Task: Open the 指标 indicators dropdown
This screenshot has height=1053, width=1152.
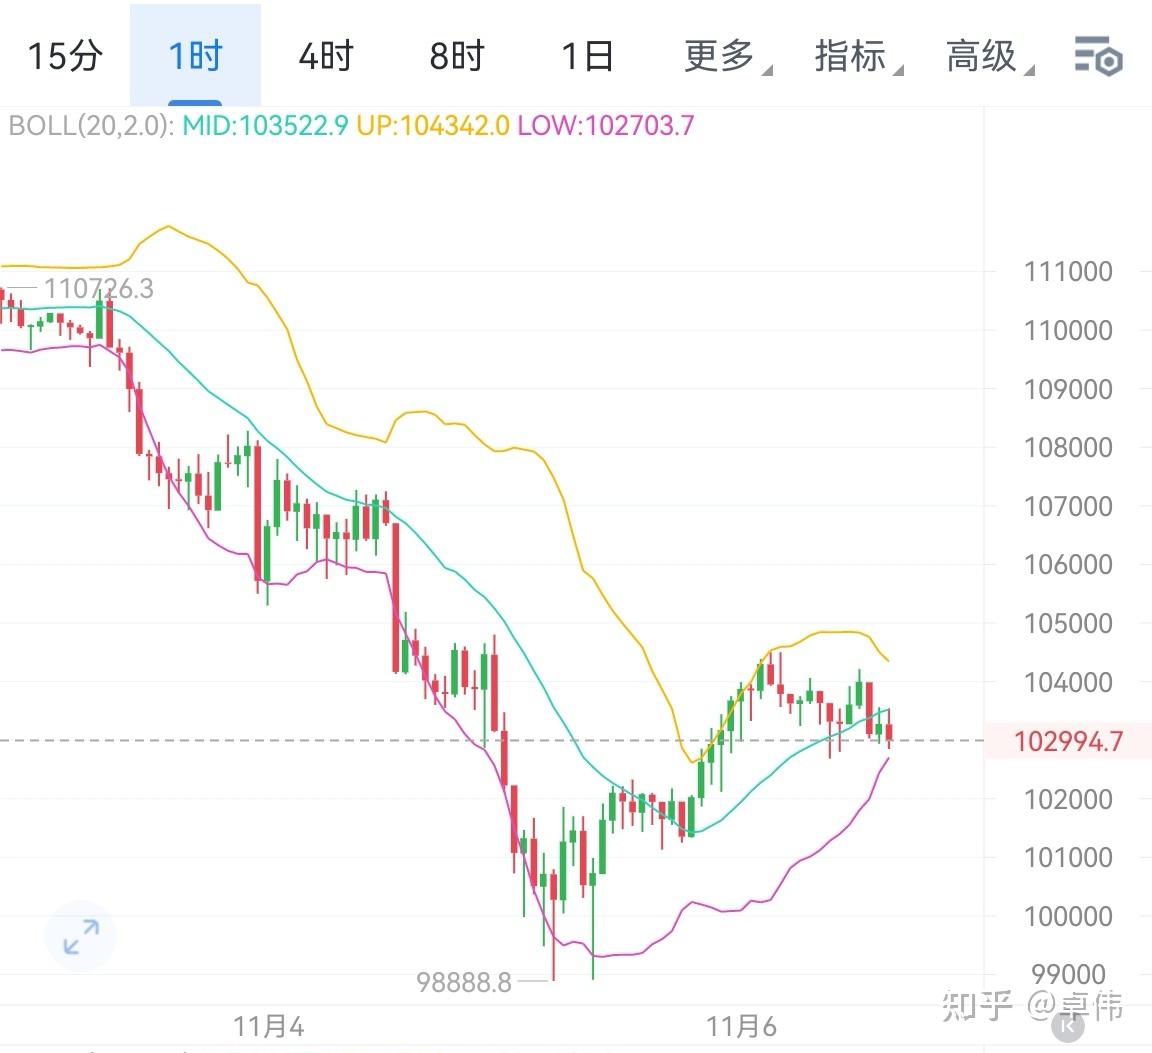Action: click(x=851, y=57)
